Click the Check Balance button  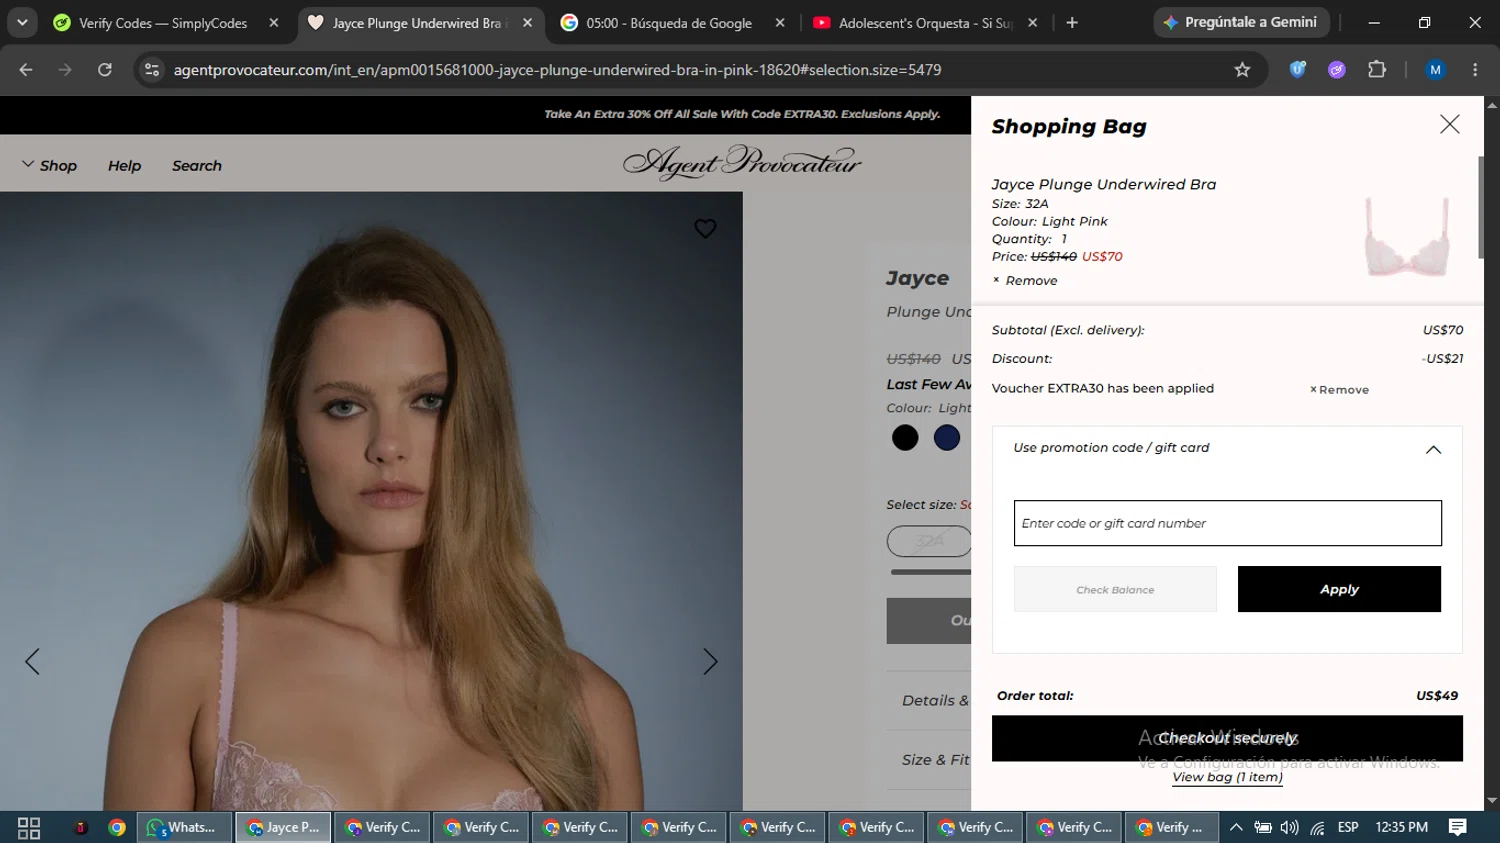(1115, 589)
